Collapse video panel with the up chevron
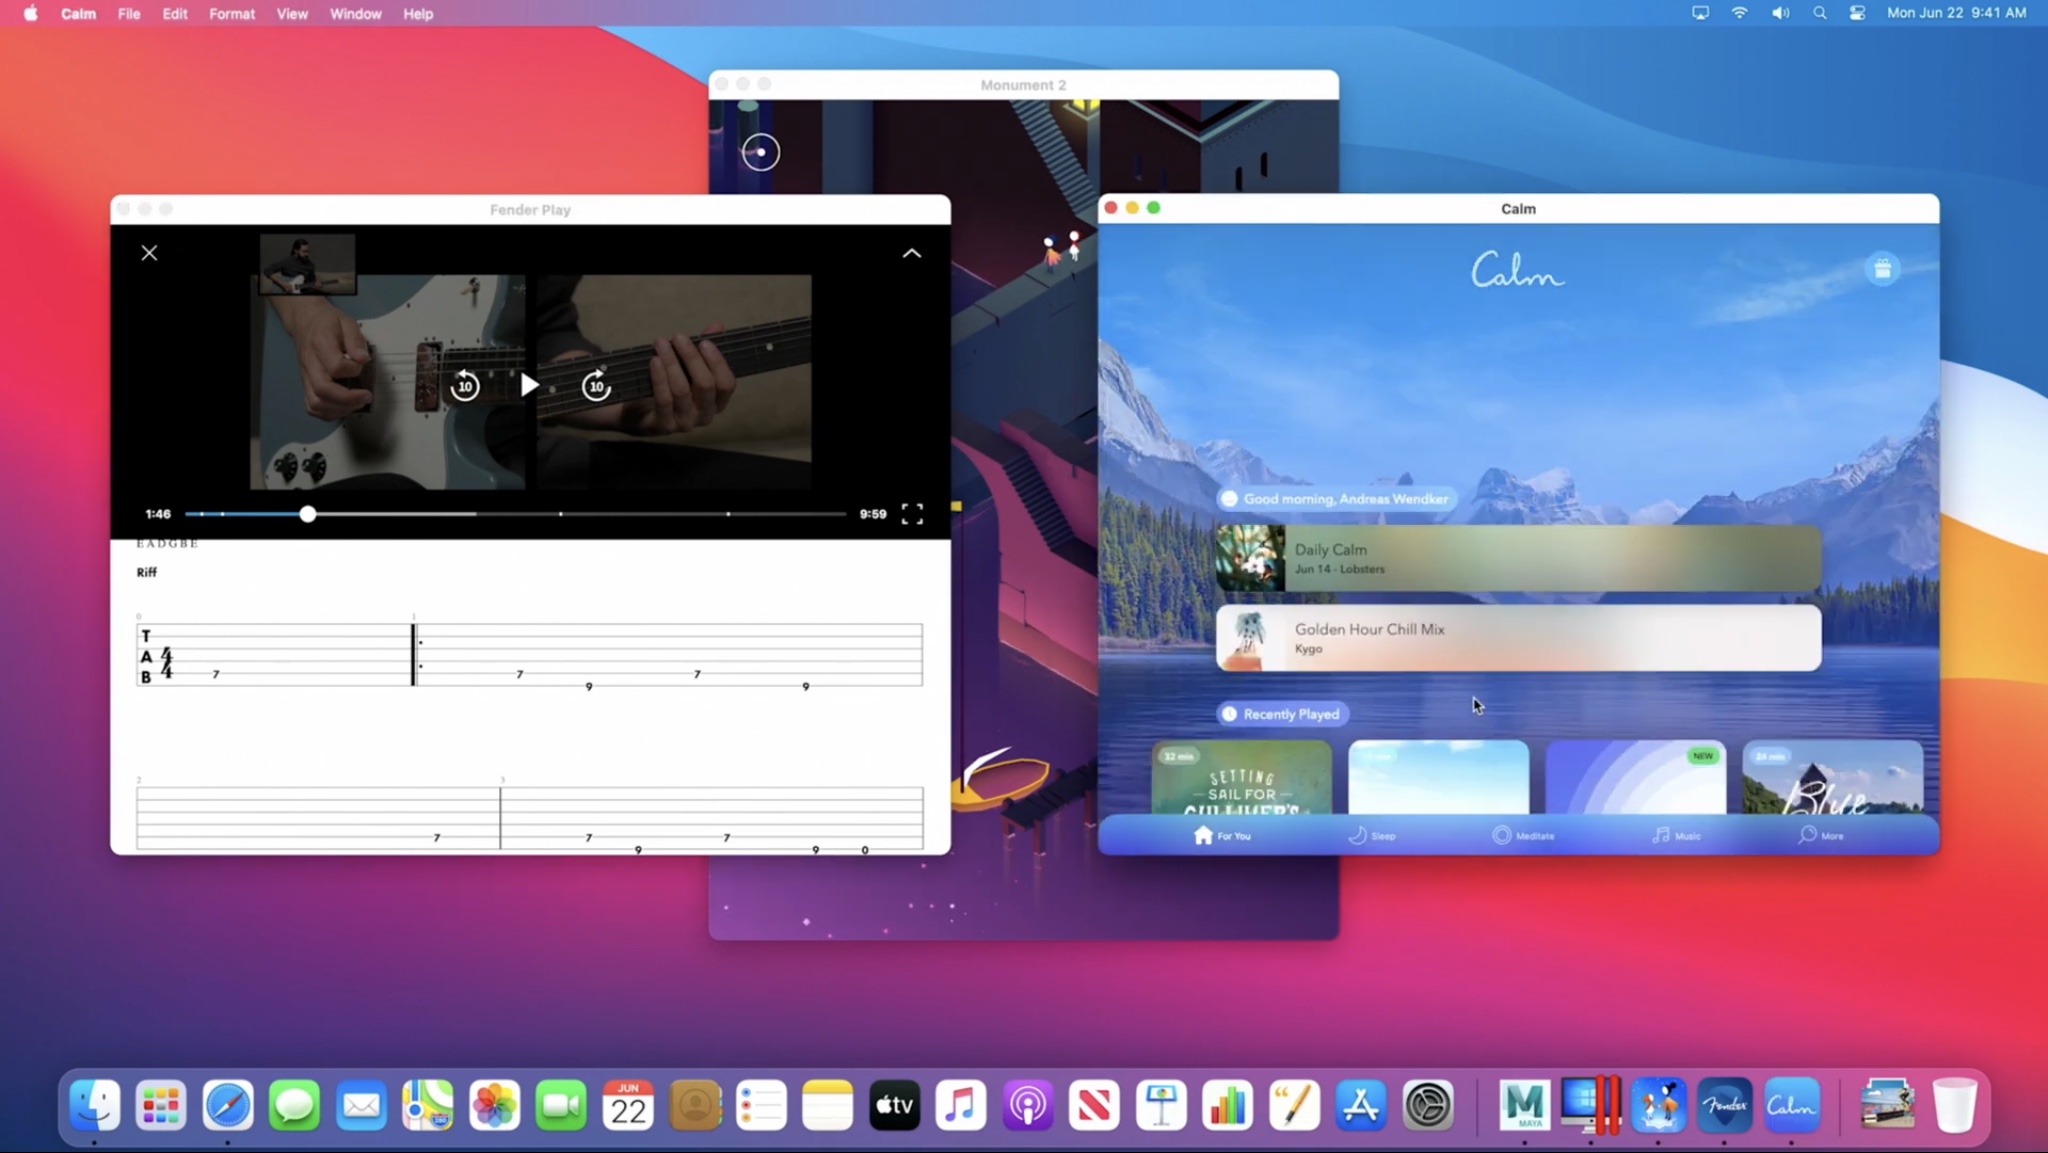Viewport: 2048px width, 1153px height. coord(911,254)
